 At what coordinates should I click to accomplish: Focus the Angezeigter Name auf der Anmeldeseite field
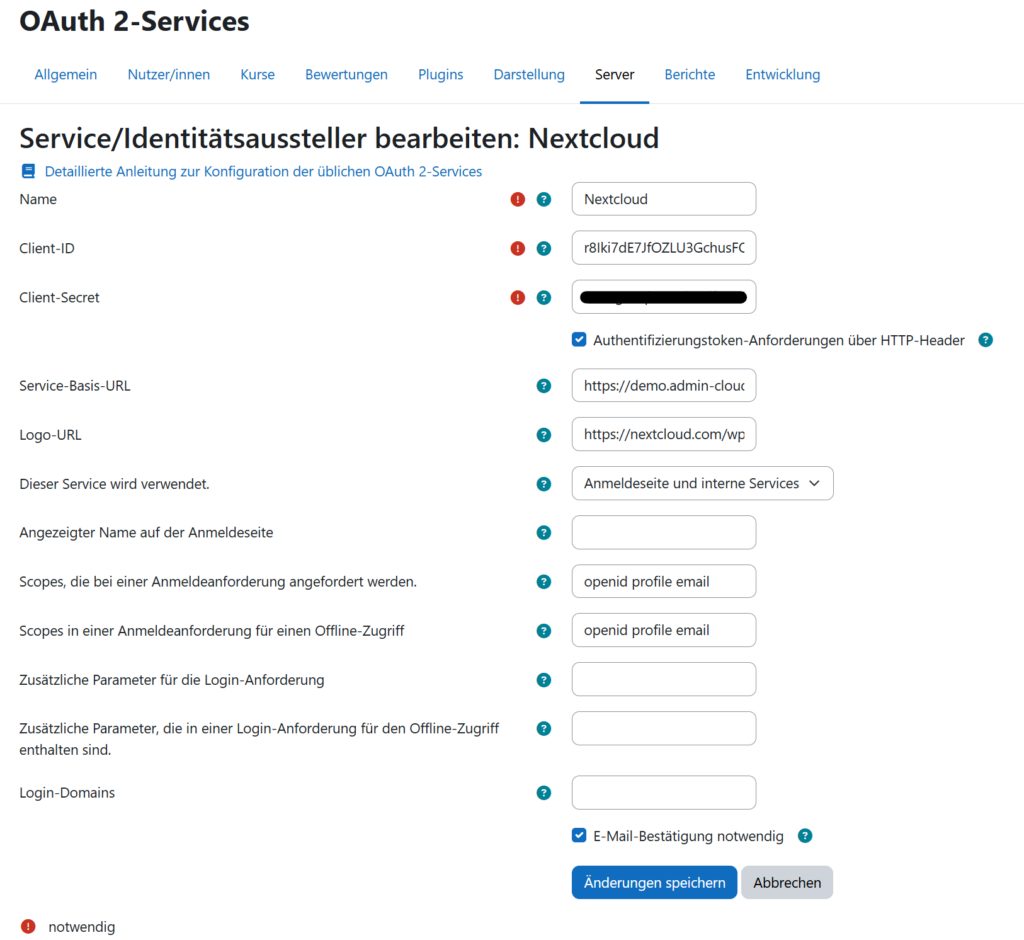pos(663,532)
